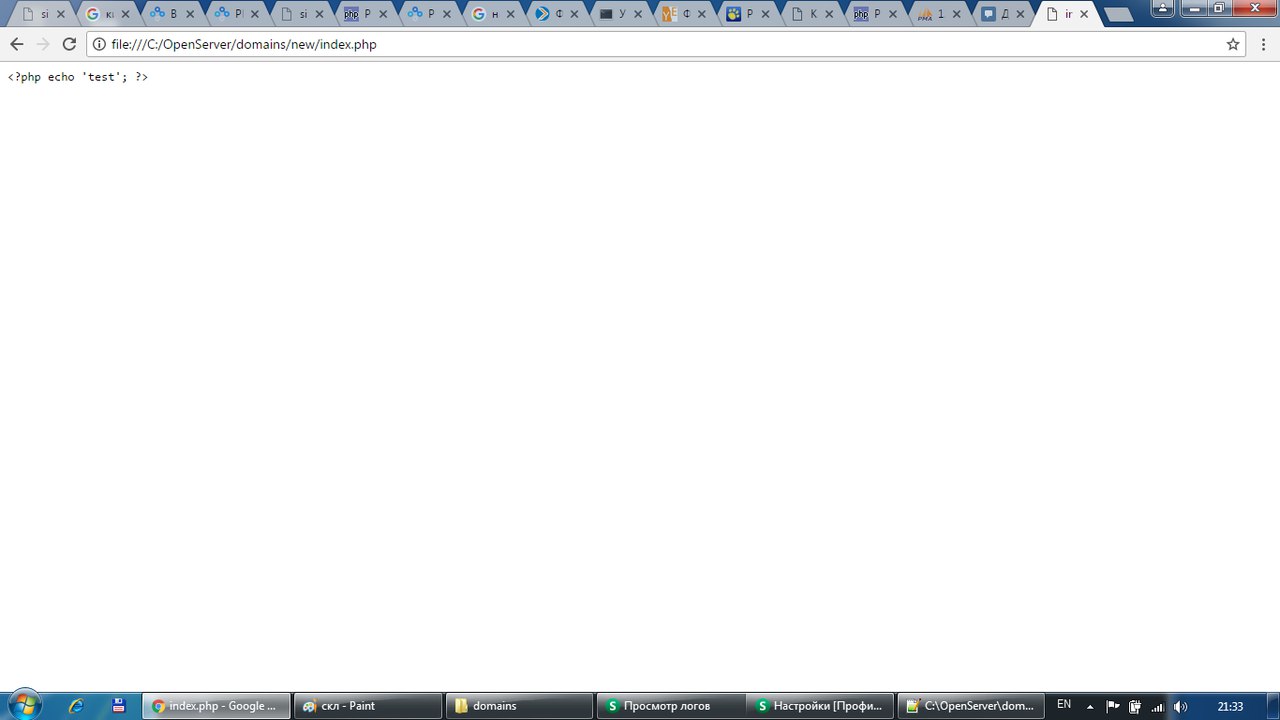
Task: Bookmark this page with the star
Action: point(1233,44)
